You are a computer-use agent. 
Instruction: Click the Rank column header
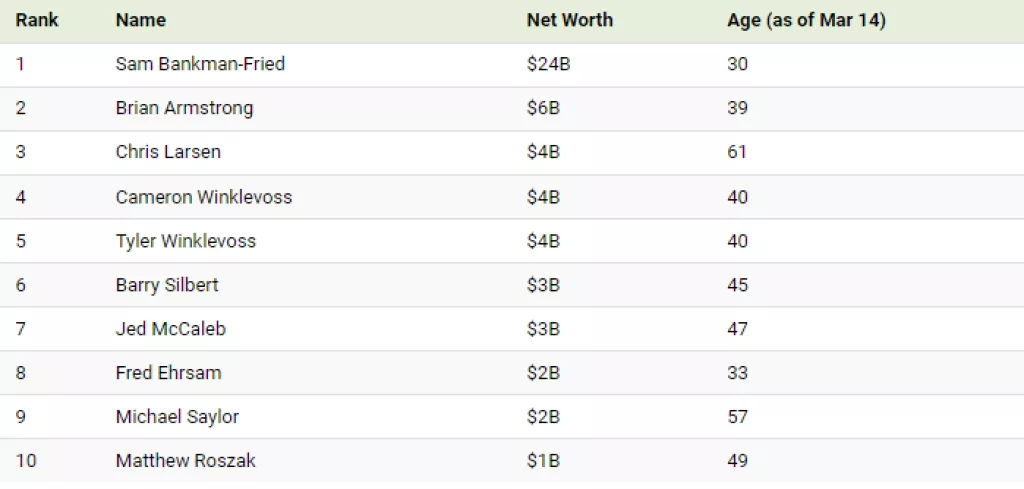click(x=37, y=20)
